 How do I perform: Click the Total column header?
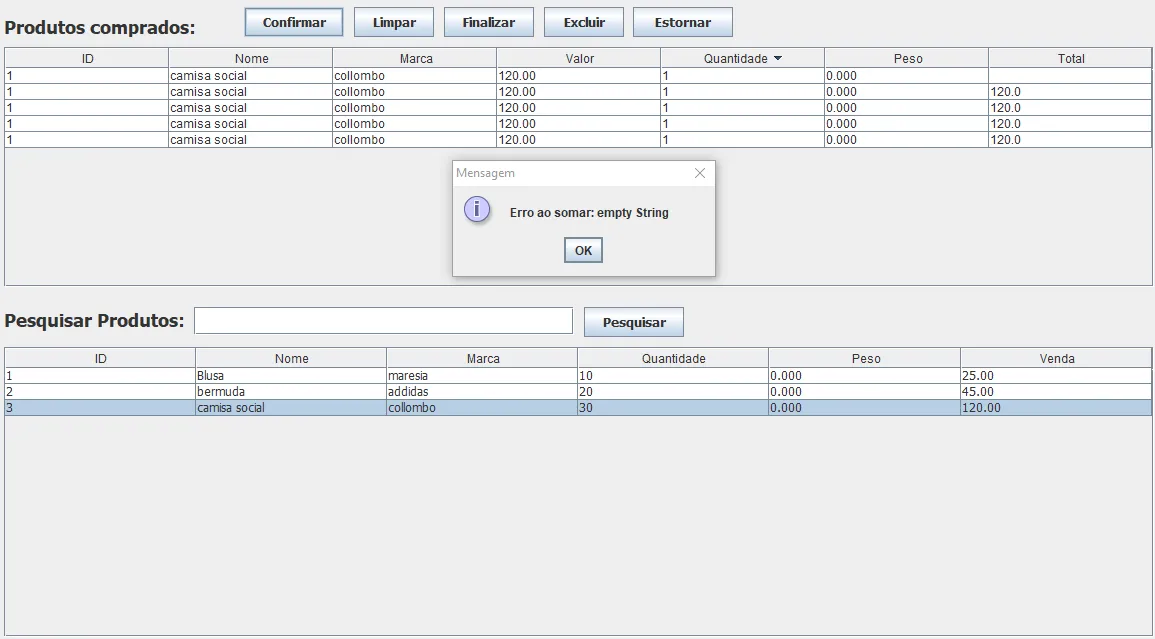(x=1070, y=59)
